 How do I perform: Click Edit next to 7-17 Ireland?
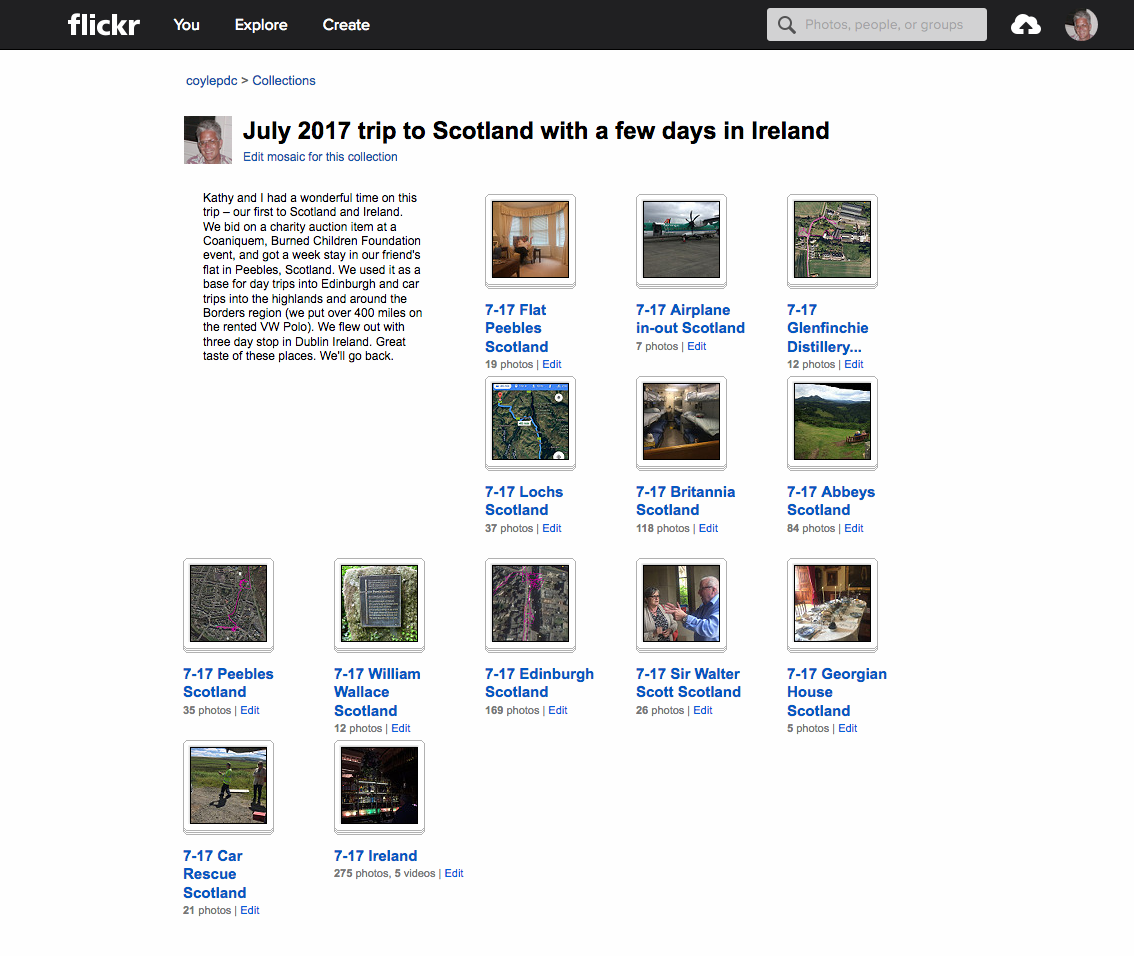tap(454, 873)
